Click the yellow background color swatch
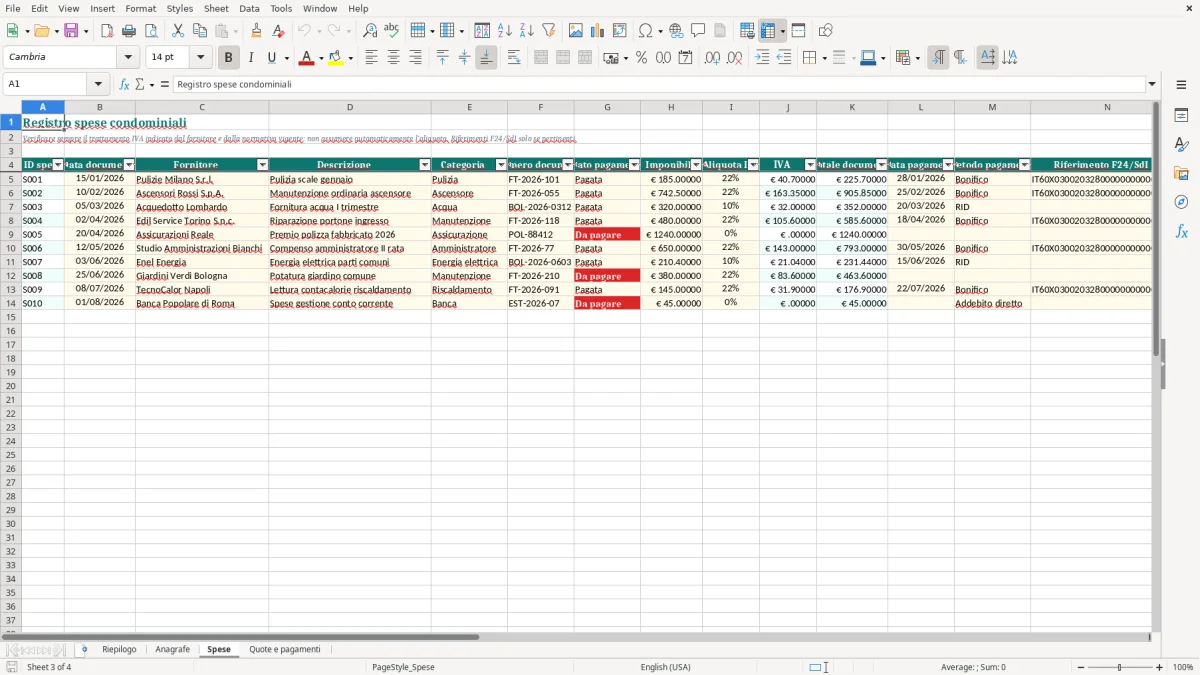This screenshot has width=1200, height=675. tap(336, 58)
